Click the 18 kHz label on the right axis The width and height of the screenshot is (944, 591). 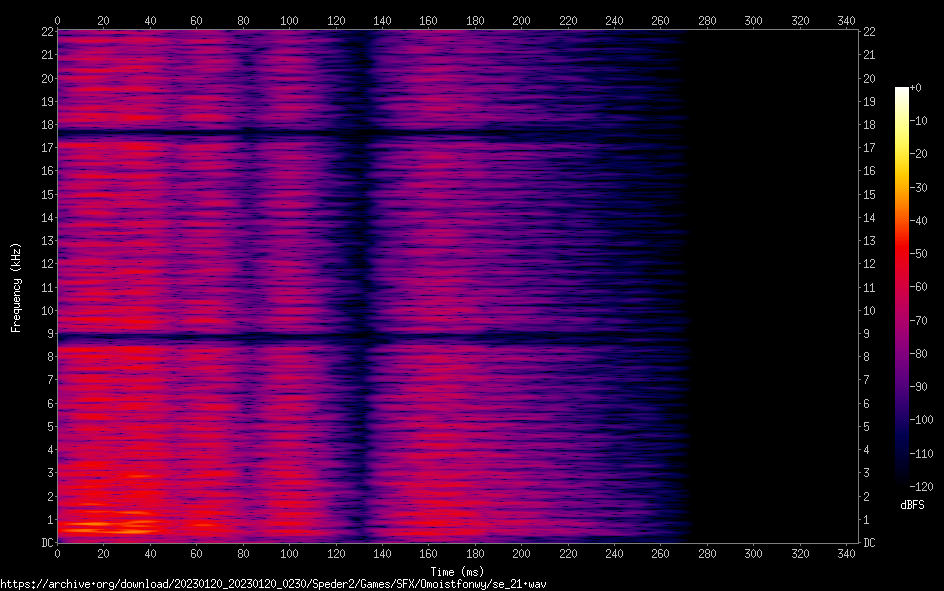[869, 124]
